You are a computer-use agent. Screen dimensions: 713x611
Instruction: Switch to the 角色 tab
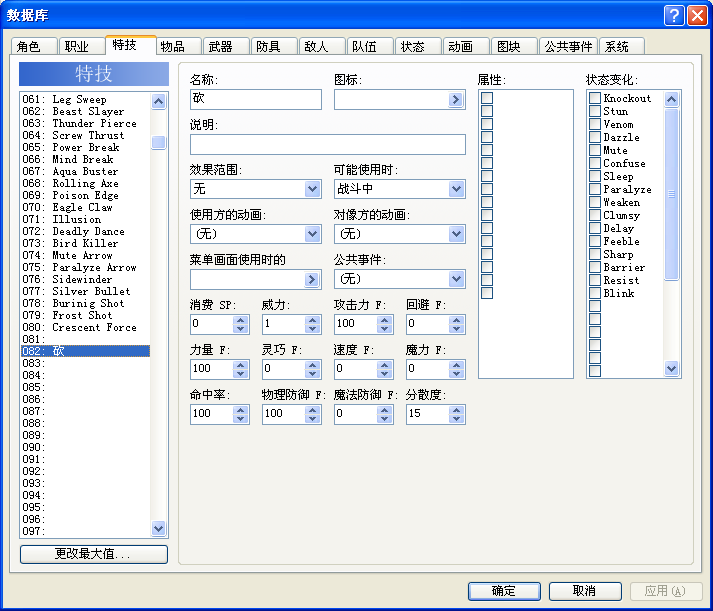point(34,47)
